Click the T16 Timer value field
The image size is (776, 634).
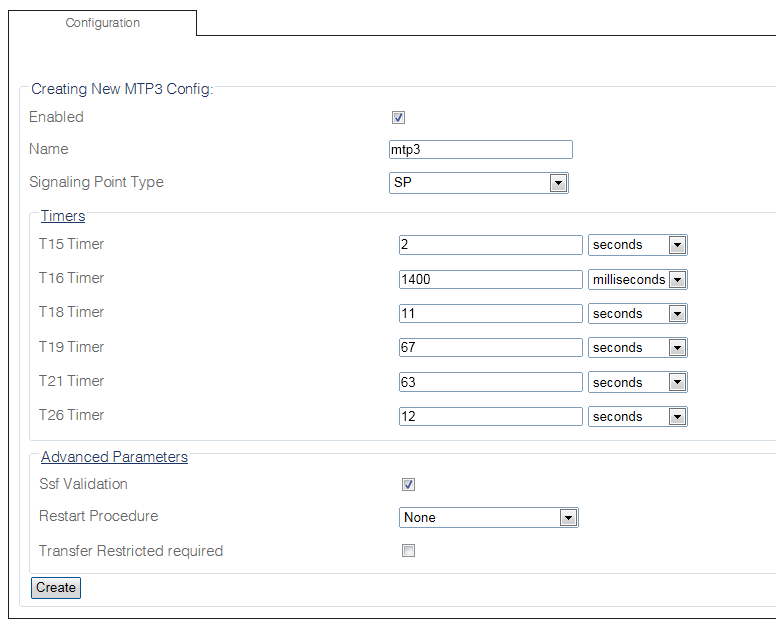click(490, 280)
